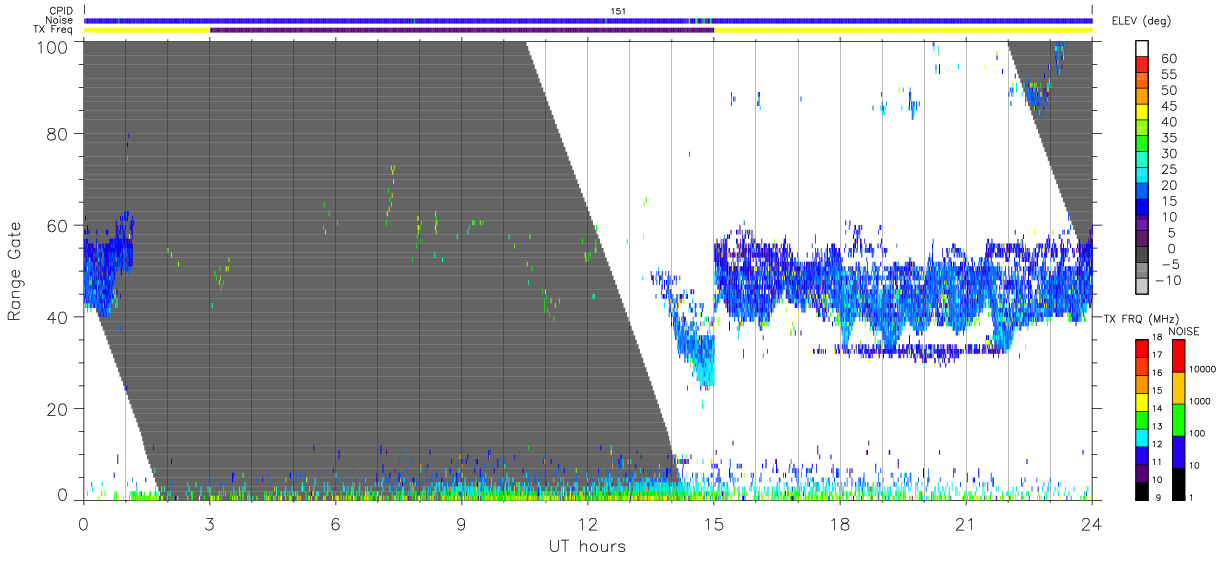Image resolution: width=1228 pixels, height=567 pixels.
Task: Click the CPID label
Action: pyautogui.click(x=62, y=10)
